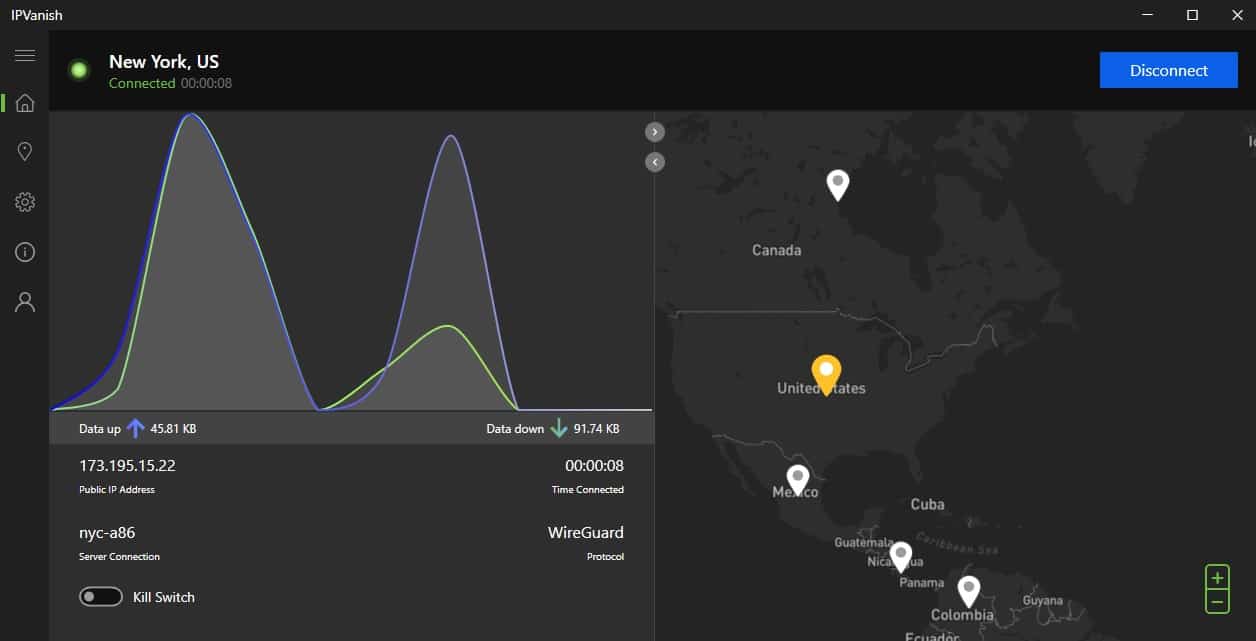The image size is (1256, 641).
Task: Zoom in the map with plus button
Action: pos(1217,578)
